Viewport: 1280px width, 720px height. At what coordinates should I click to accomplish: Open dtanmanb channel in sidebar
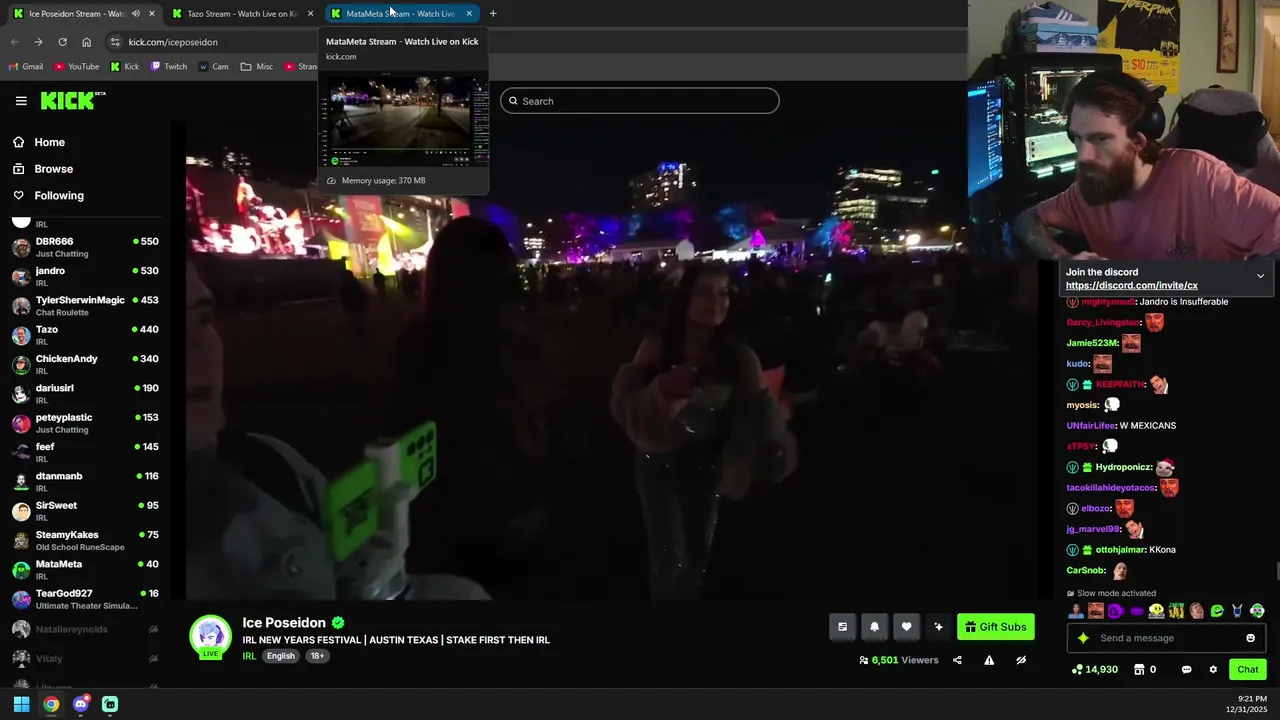click(85, 482)
